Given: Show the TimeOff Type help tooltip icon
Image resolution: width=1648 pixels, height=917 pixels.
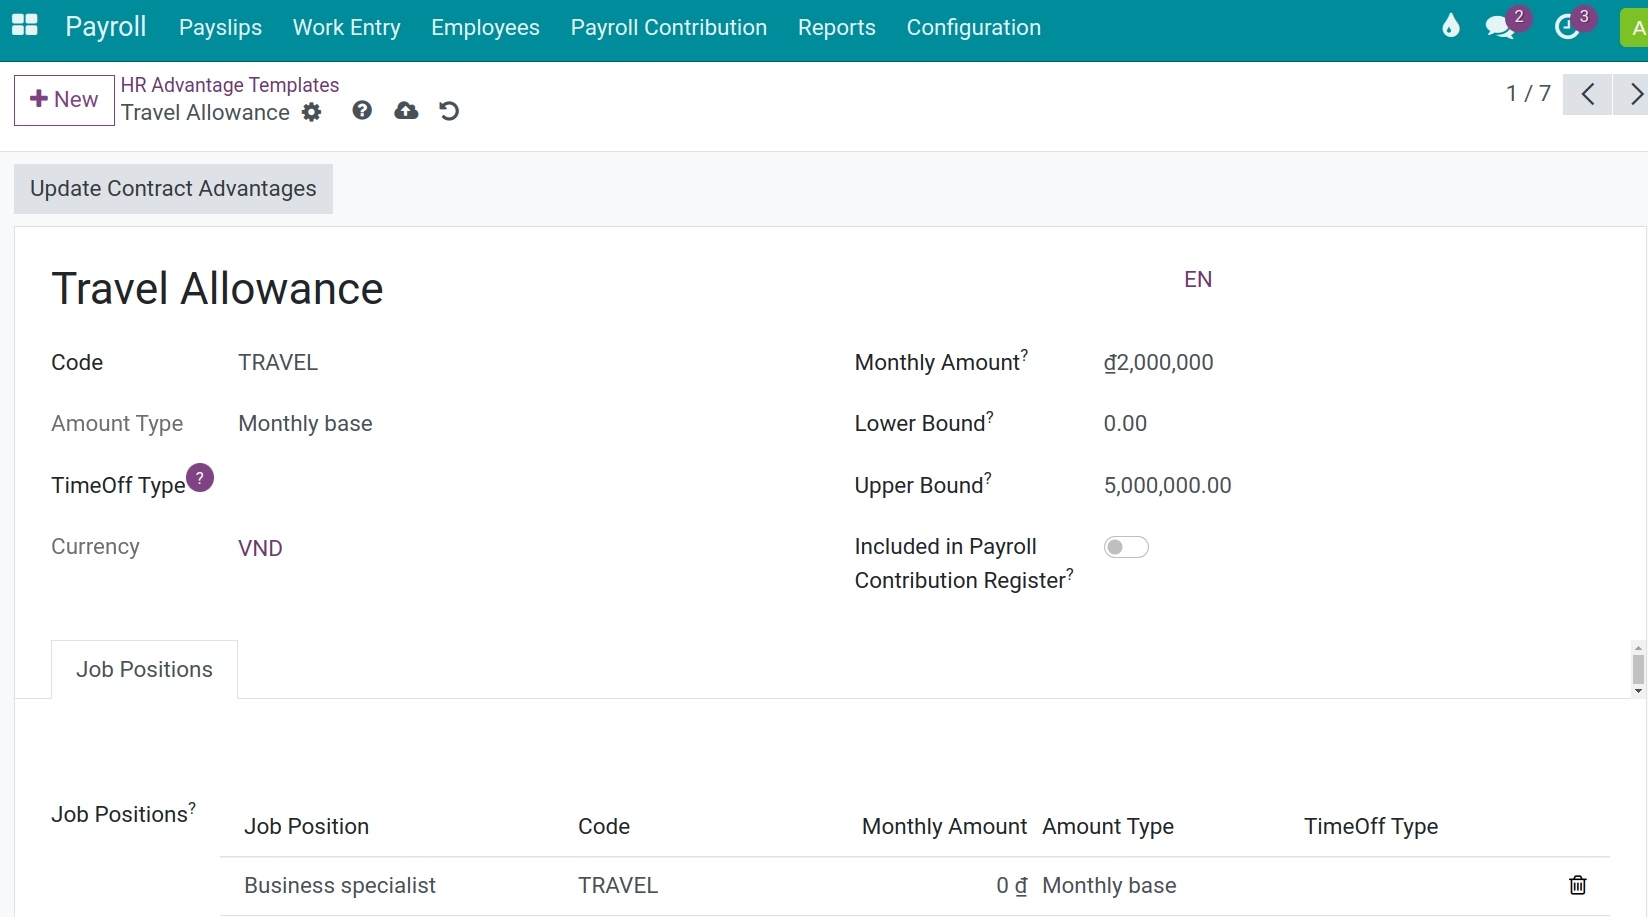Looking at the screenshot, I should (x=200, y=478).
